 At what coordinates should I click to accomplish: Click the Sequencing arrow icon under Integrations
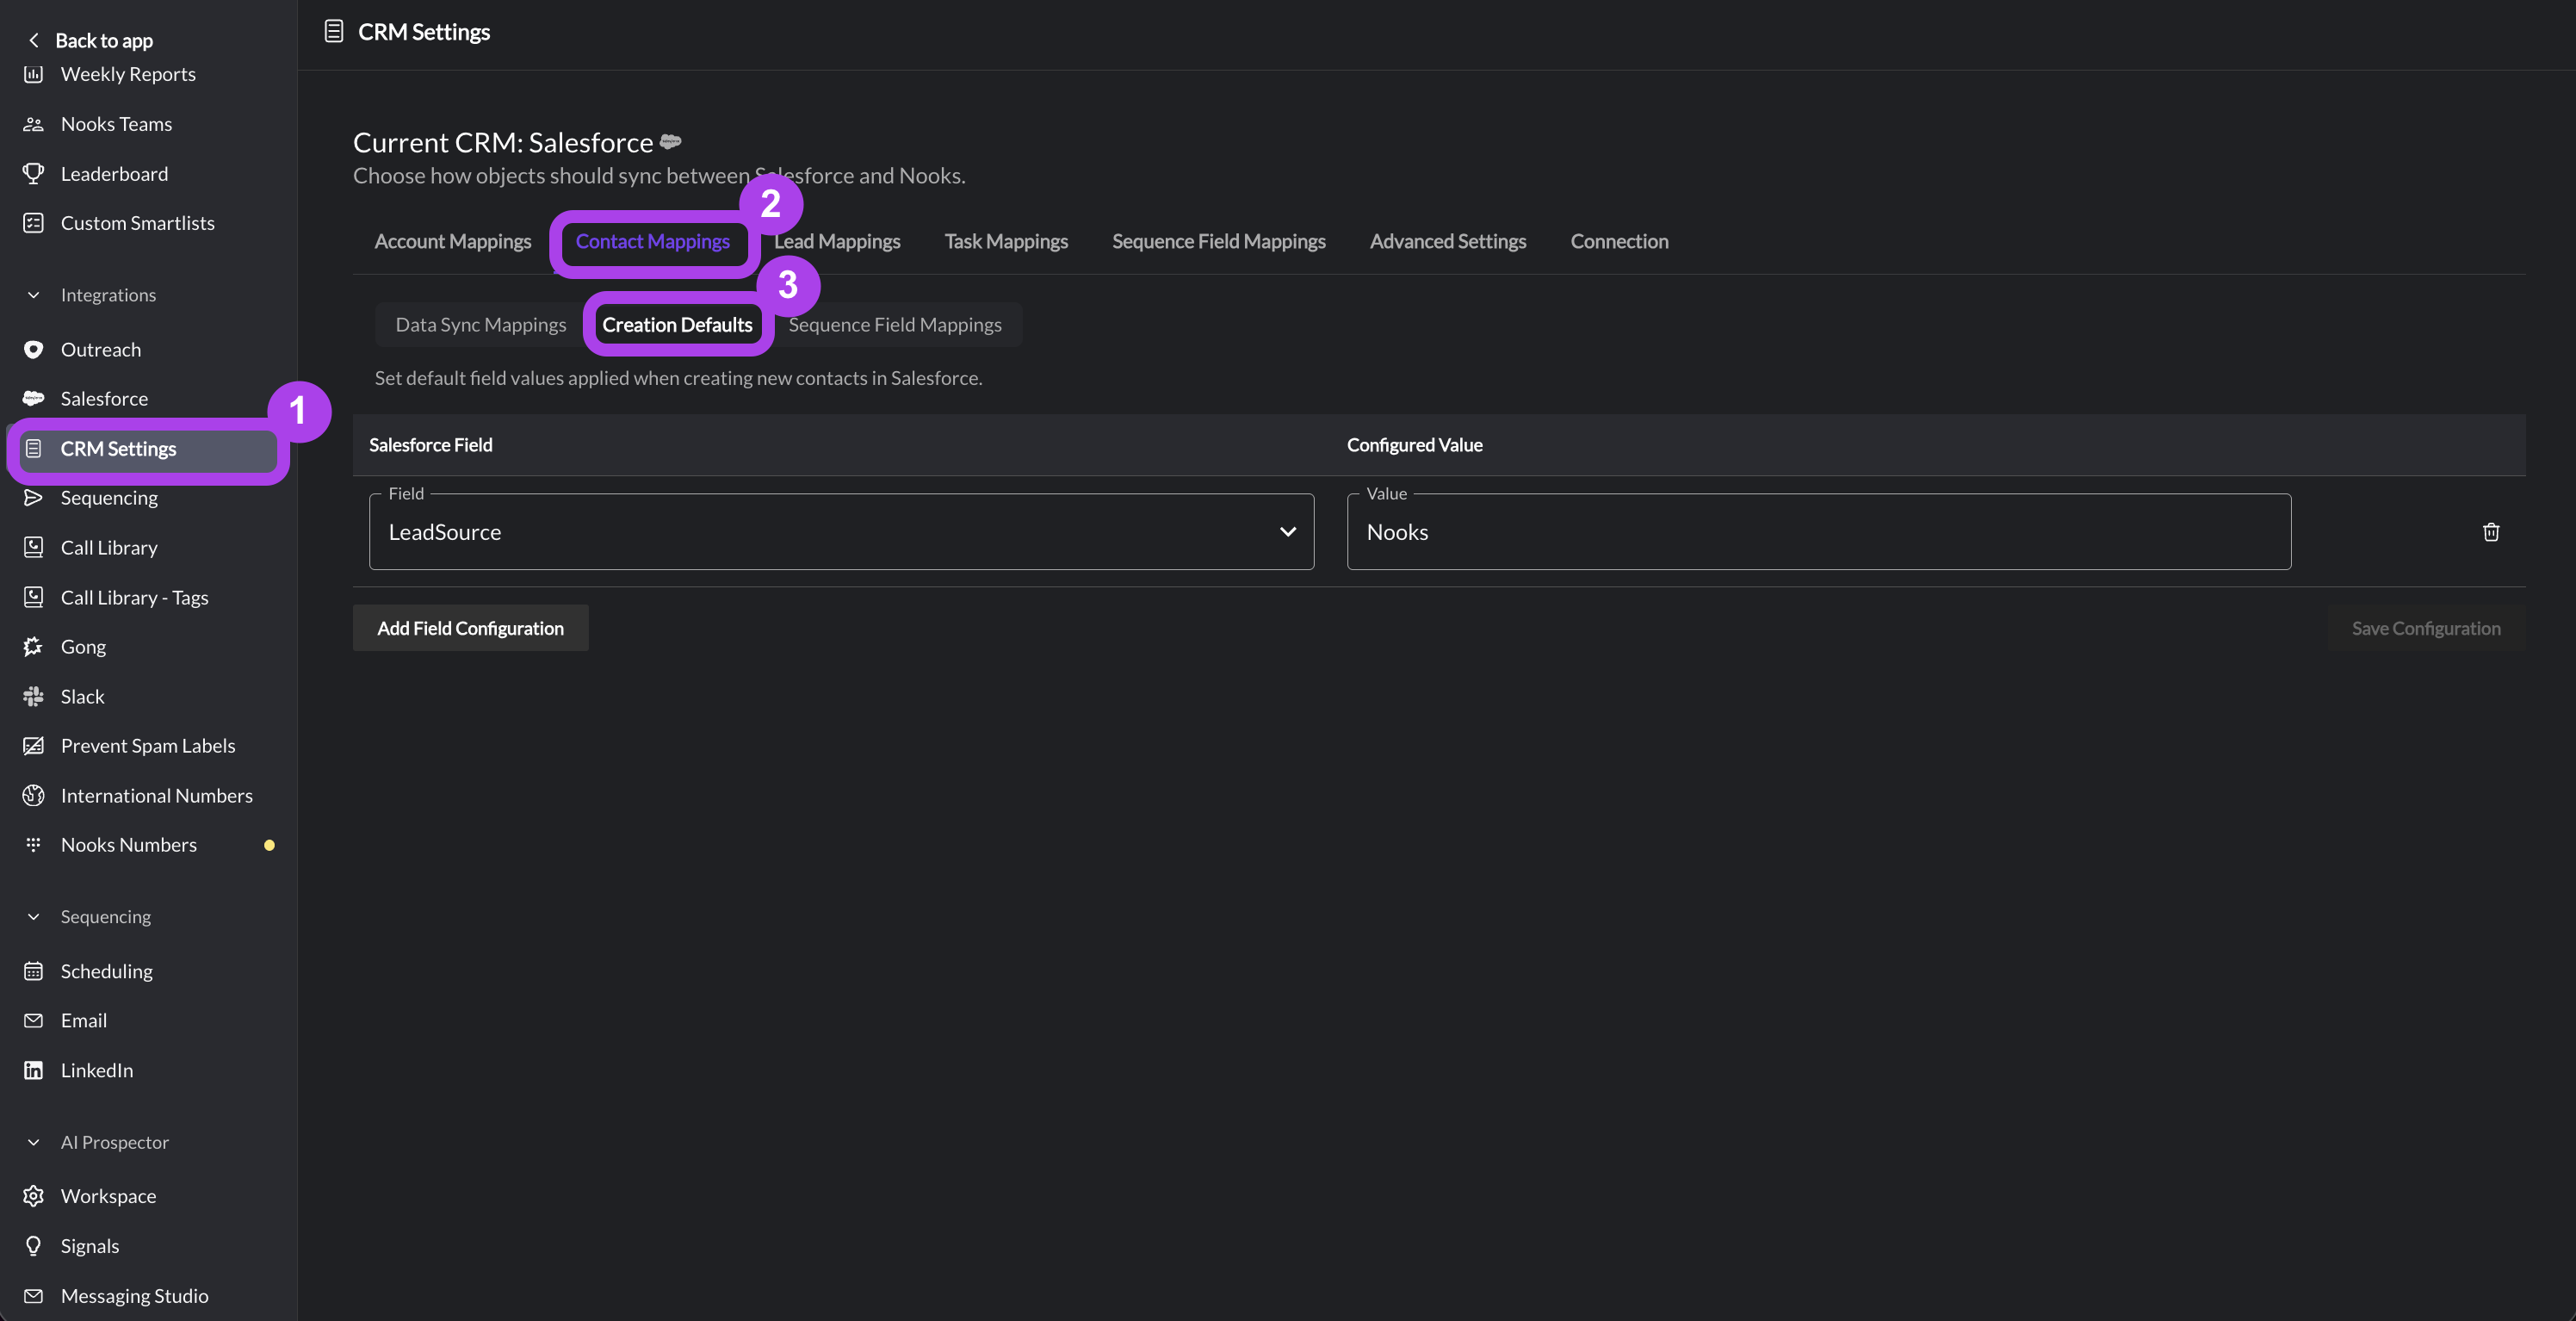33,498
